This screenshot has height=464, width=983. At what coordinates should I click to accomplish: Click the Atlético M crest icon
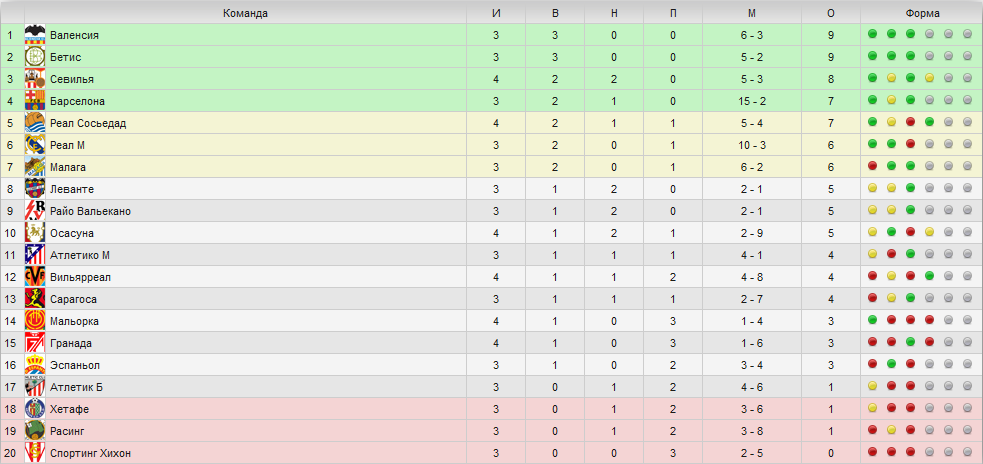[35, 255]
